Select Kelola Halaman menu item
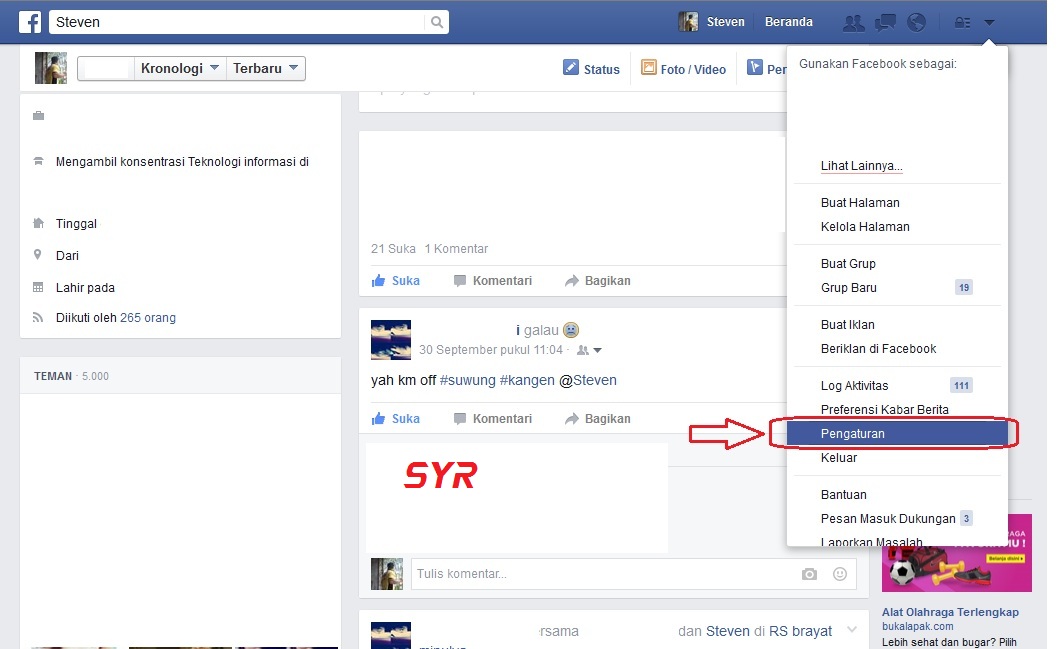 click(865, 227)
